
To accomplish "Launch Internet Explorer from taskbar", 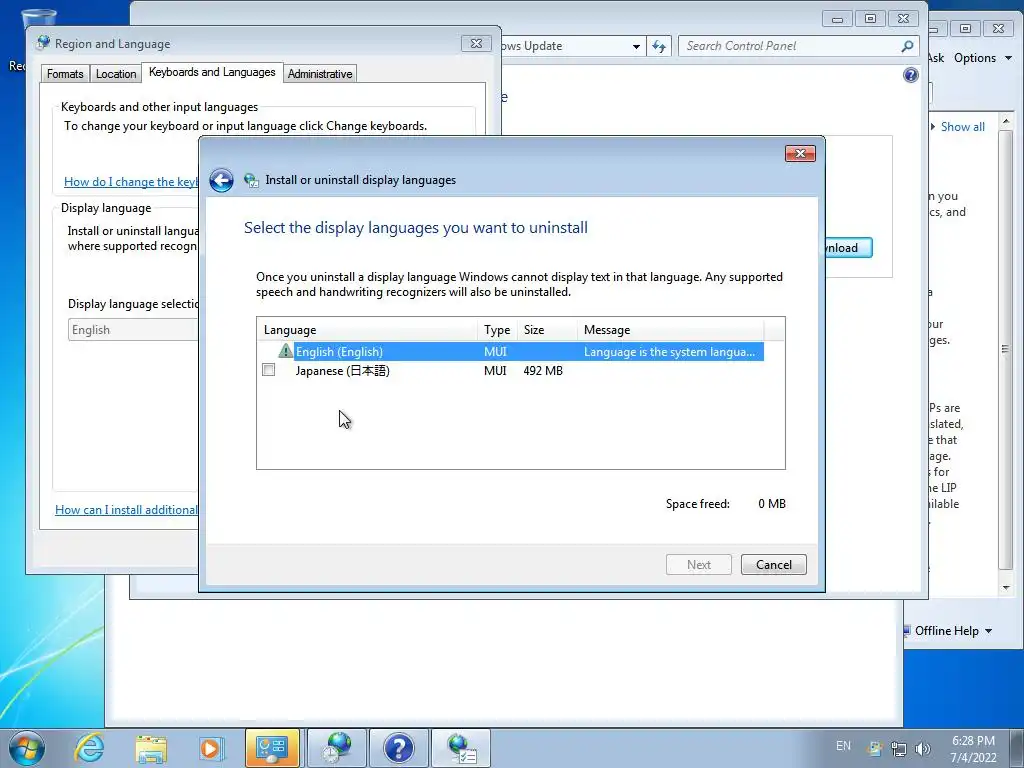I will 89,748.
